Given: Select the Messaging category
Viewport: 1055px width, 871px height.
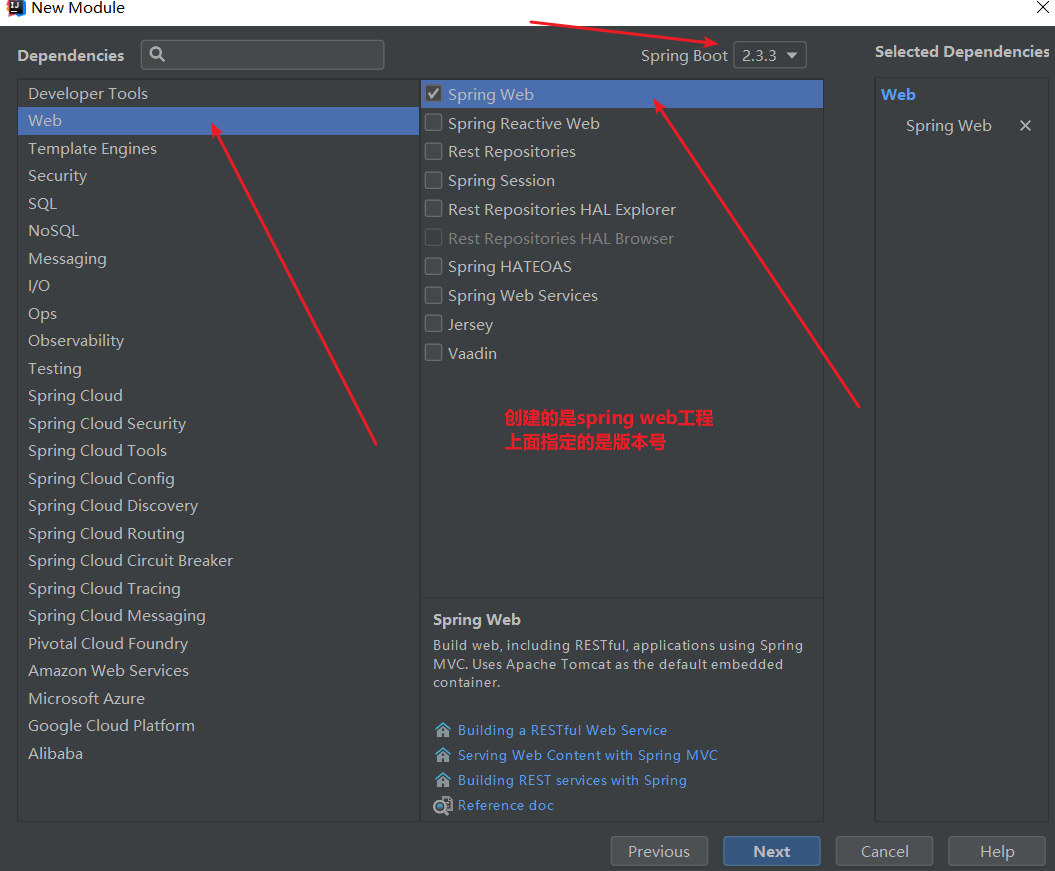Looking at the screenshot, I should tap(219, 259).
